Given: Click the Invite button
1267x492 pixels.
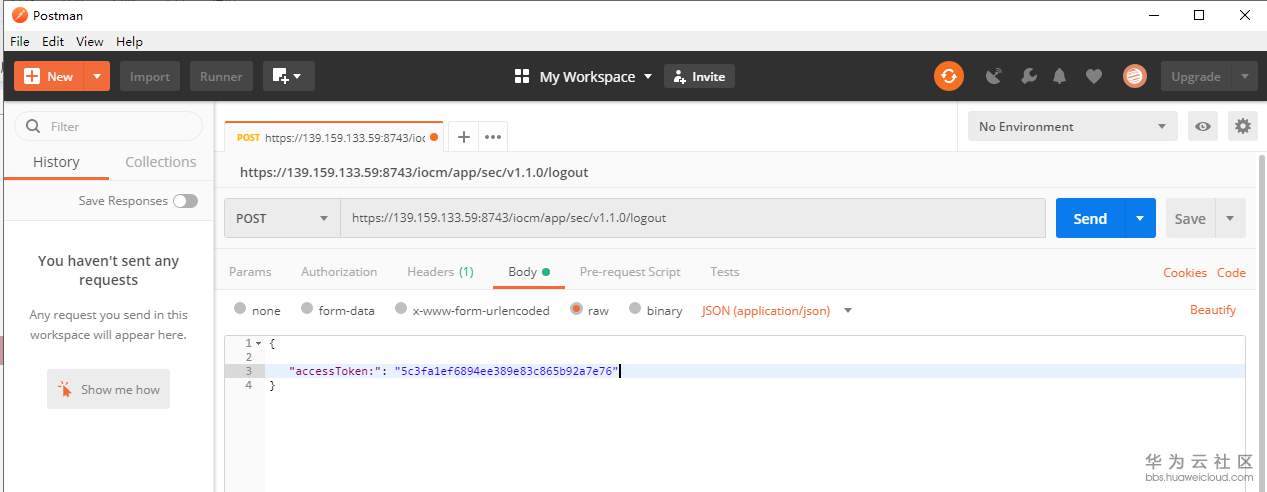Looking at the screenshot, I should pyautogui.click(x=699, y=77).
